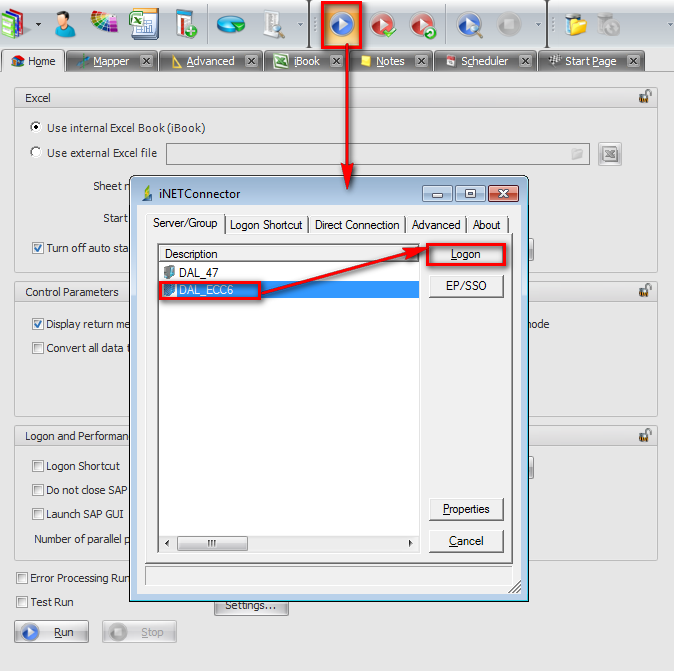
Task: Open the books library icon in toolbar
Action: [14, 25]
